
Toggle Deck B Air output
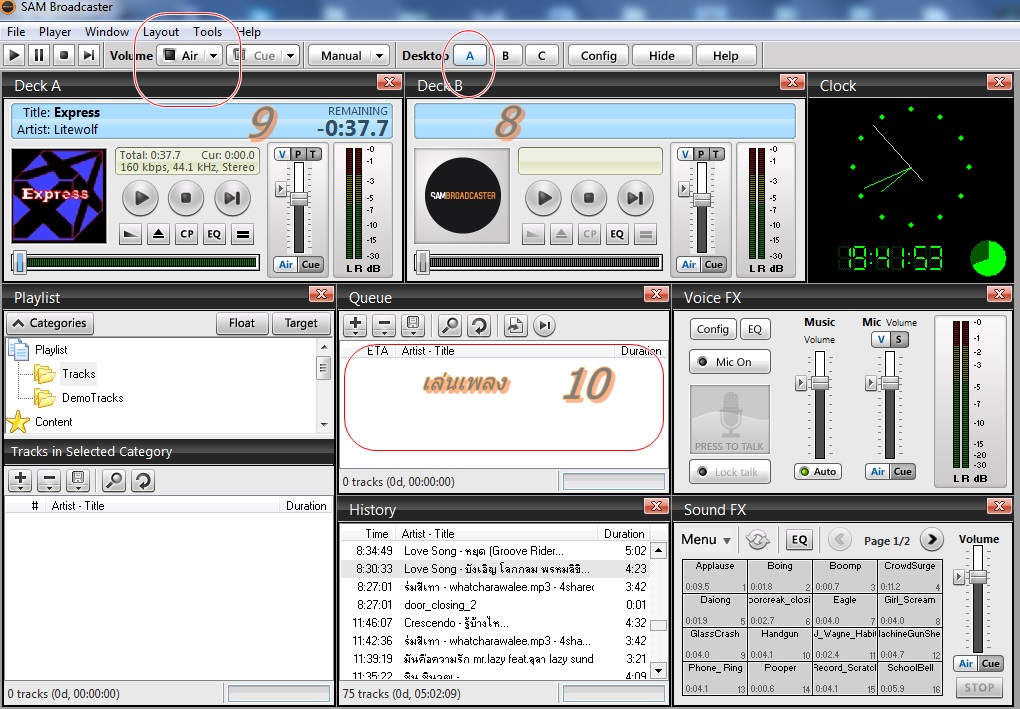pyautogui.click(x=689, y=264)
